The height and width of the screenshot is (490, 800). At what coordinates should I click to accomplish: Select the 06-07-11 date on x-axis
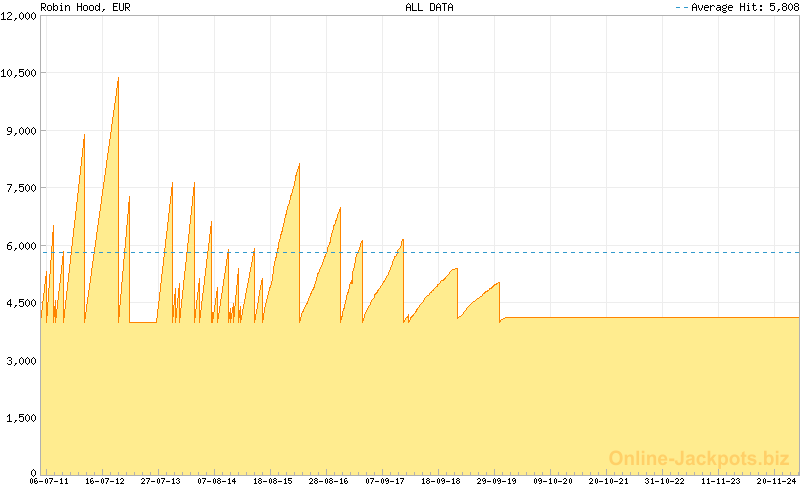[50, 481]
